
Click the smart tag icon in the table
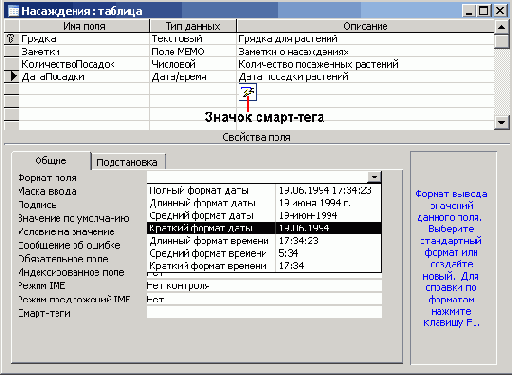(x=248, y=92)
